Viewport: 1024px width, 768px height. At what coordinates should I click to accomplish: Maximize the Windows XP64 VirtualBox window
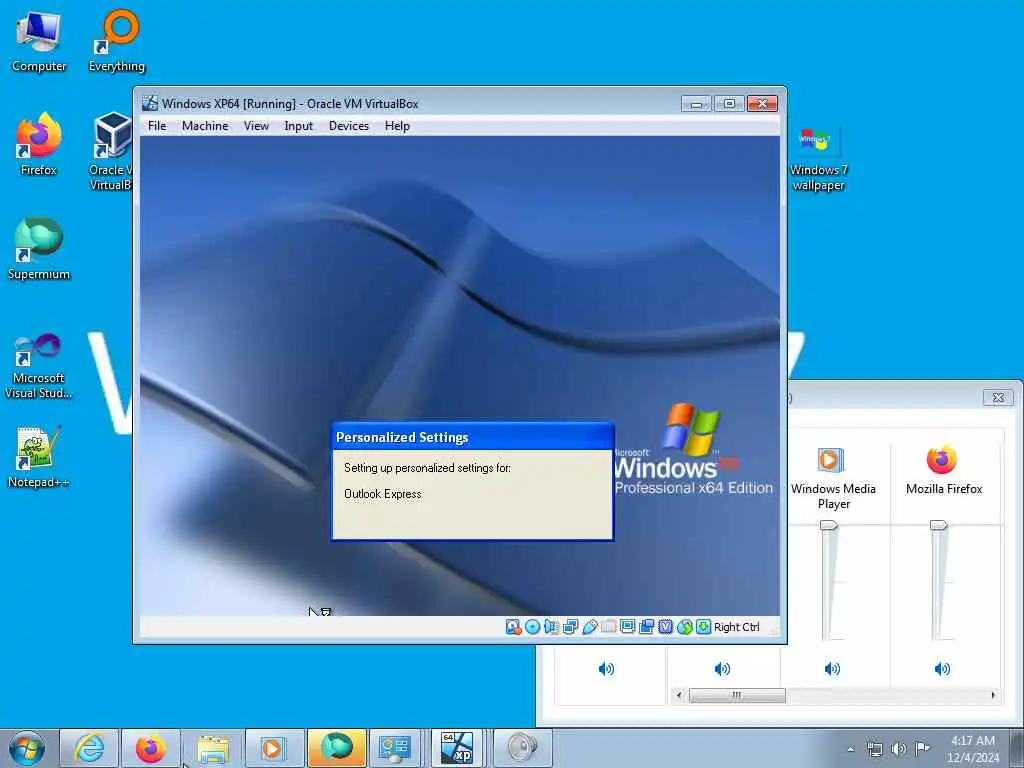[x=729, y=104]
